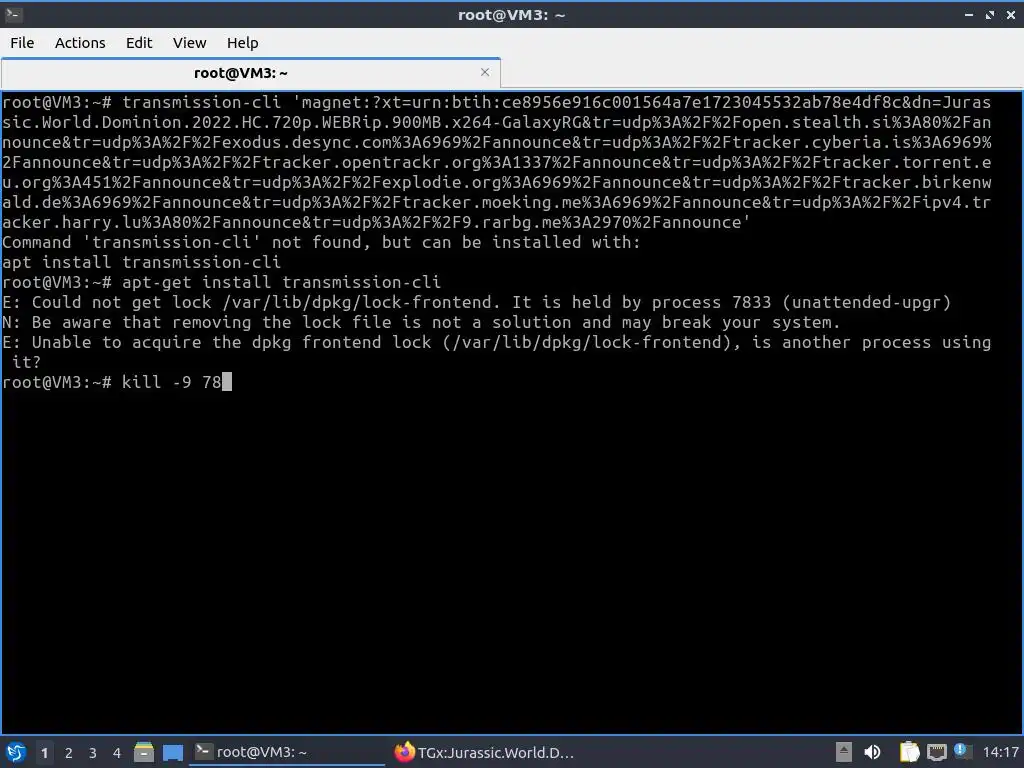Open the View menu
1024x768 pixels.
[189, 43]
